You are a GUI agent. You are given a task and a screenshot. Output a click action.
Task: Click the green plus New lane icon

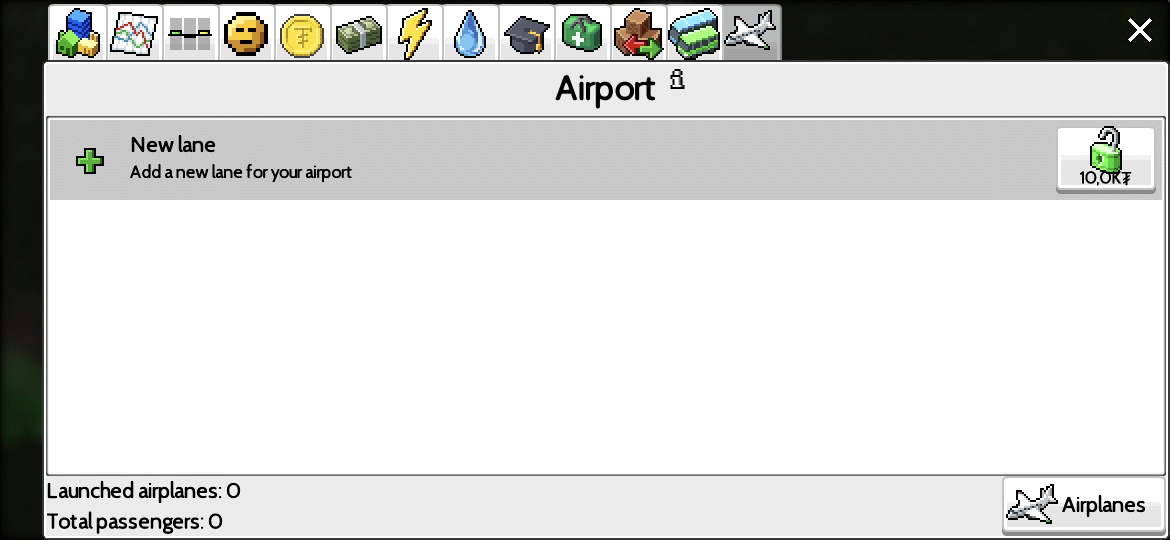(90, 160)
